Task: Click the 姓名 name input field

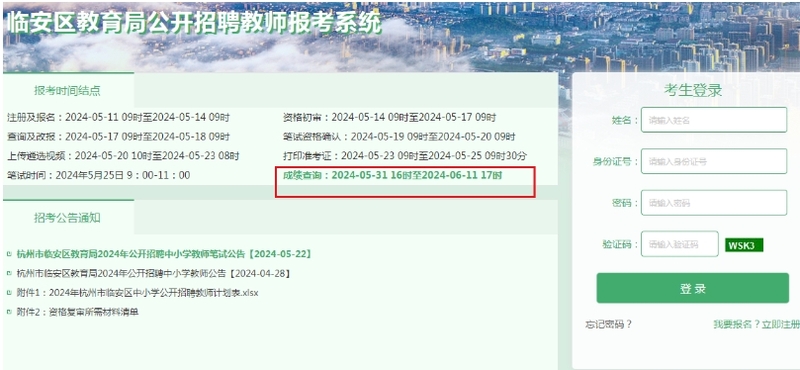Action: (714, 120)
